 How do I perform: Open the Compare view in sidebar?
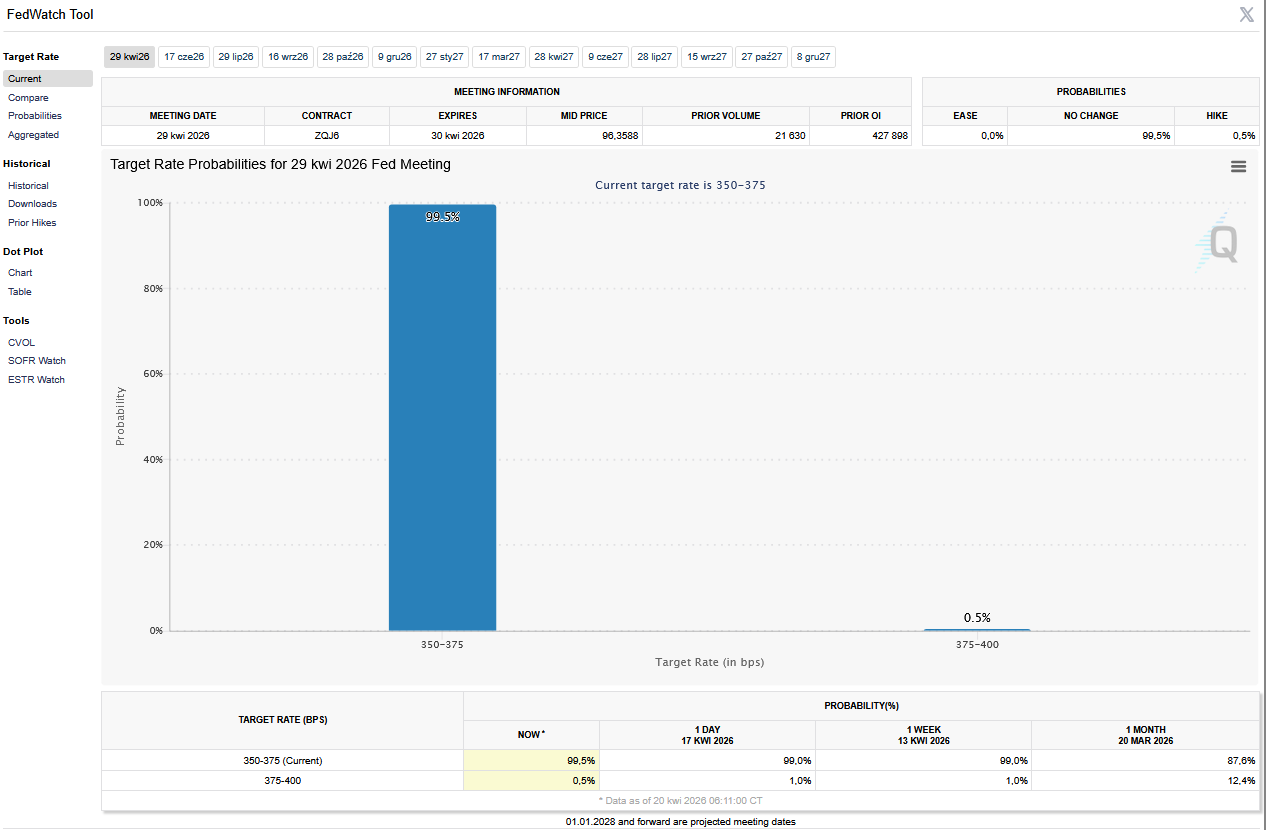(x=28, y=98)
